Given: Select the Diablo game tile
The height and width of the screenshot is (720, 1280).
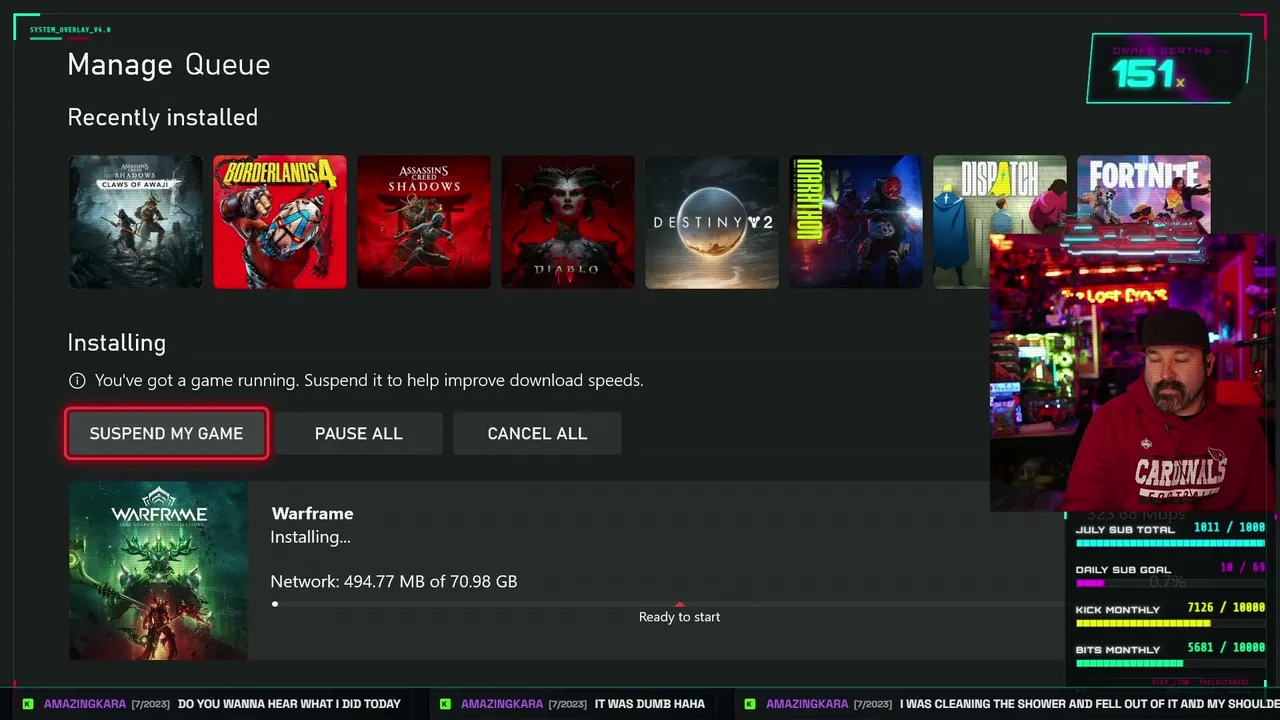Looking at the screenshot, I should [x=568, y=222].
